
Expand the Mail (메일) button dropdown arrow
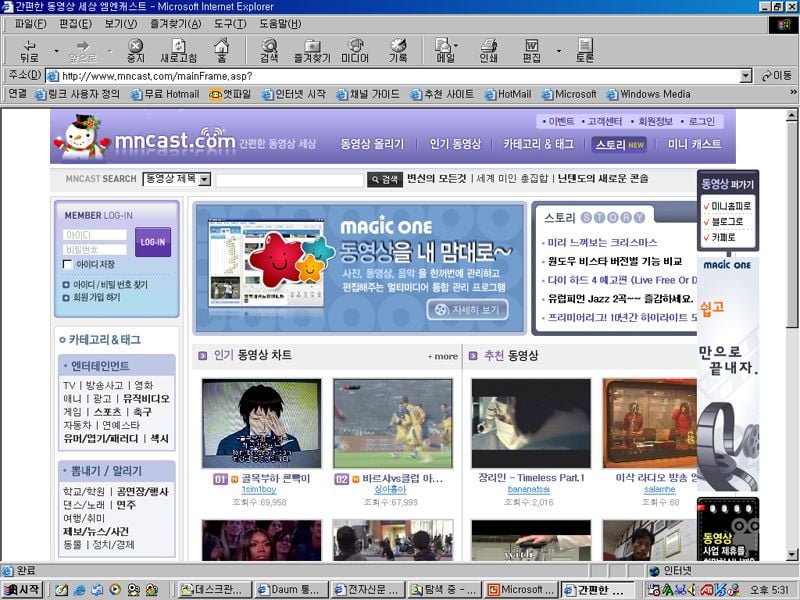pos(457,46)
